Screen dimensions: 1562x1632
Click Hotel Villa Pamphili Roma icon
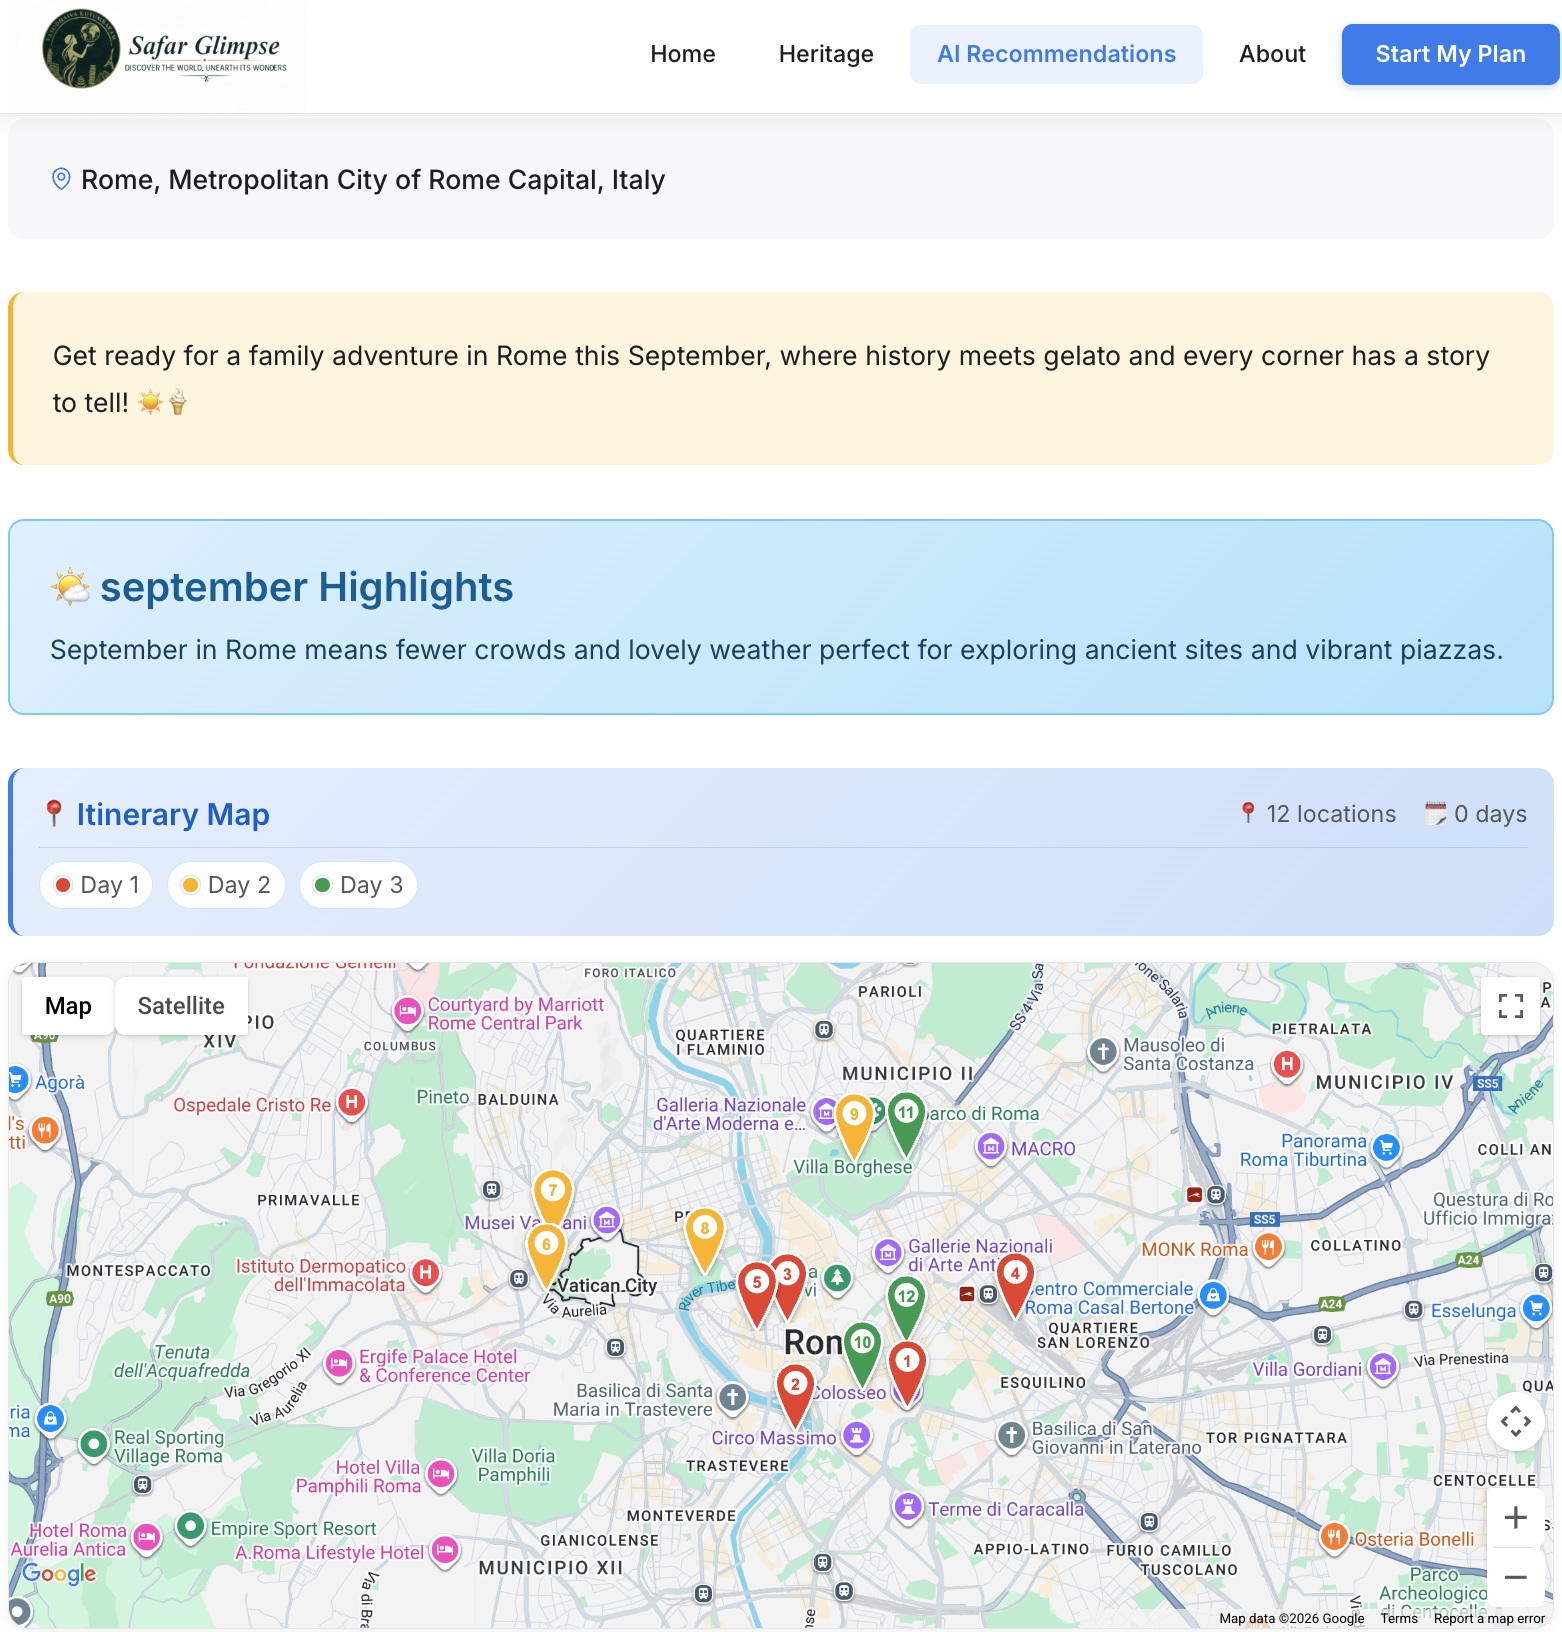pos(441,1474)
